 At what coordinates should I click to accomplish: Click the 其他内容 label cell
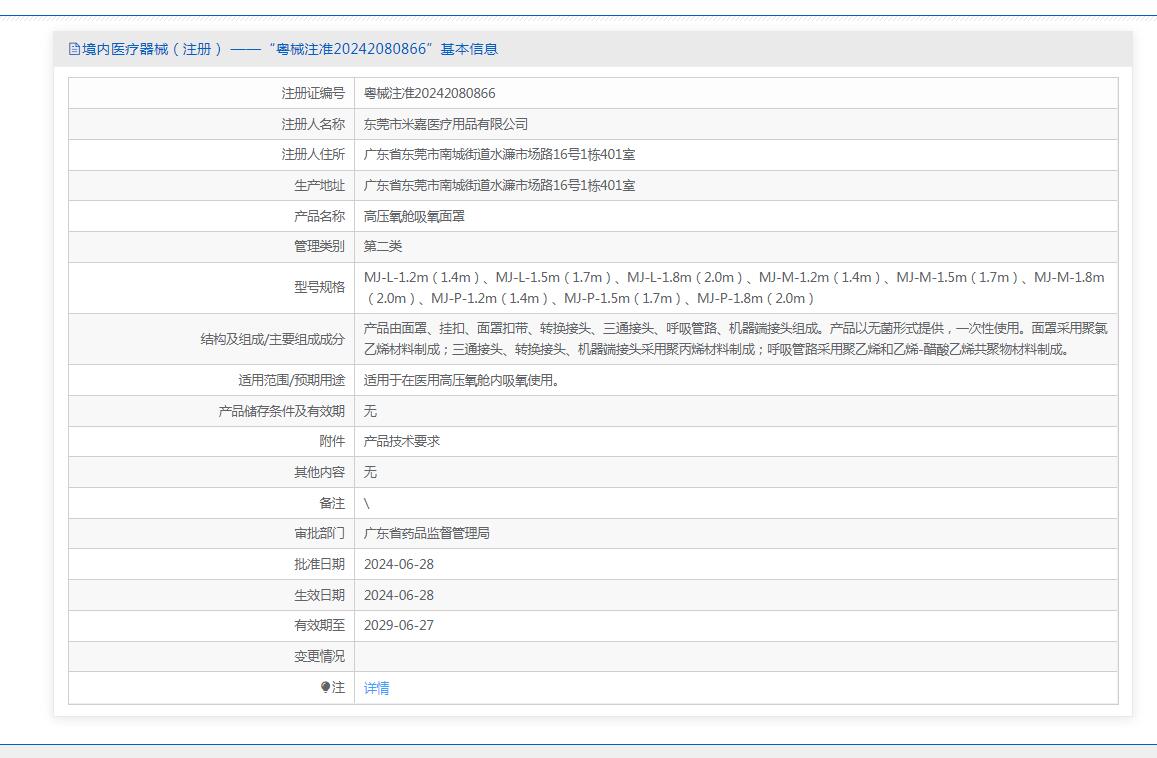[212, 472]
